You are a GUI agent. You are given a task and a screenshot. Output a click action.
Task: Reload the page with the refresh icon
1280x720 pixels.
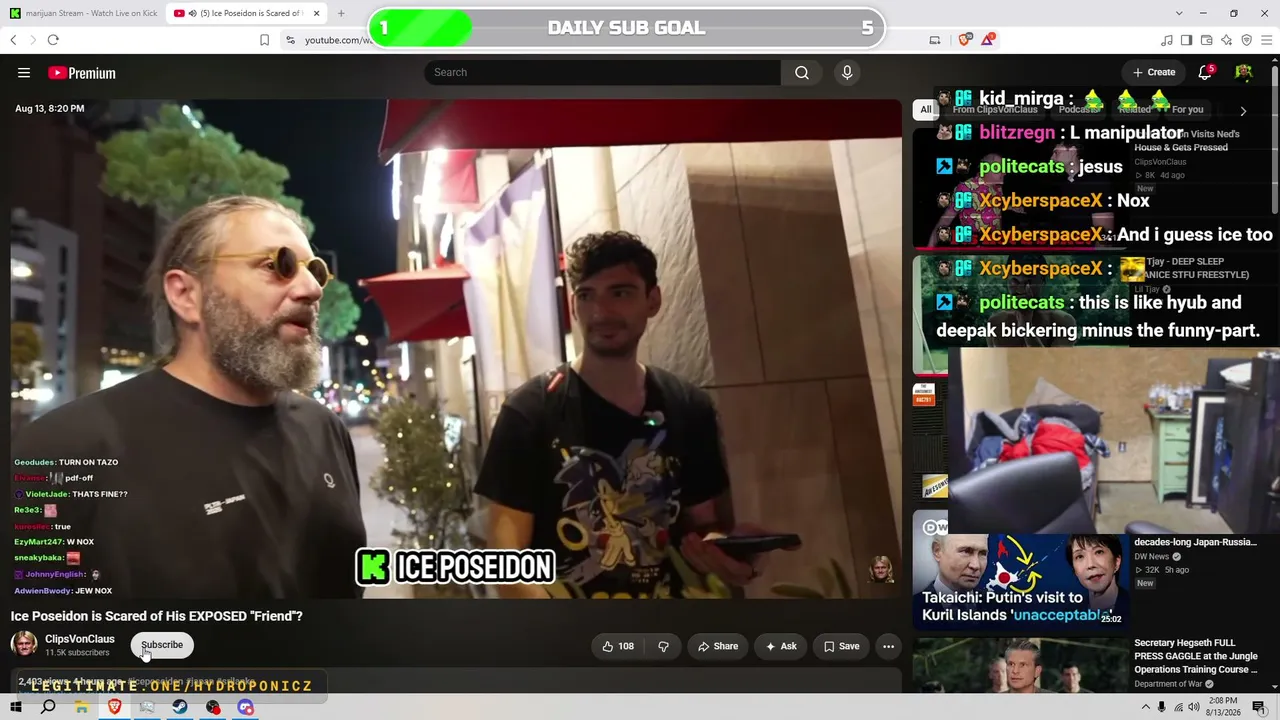click(x=53, y=40)
